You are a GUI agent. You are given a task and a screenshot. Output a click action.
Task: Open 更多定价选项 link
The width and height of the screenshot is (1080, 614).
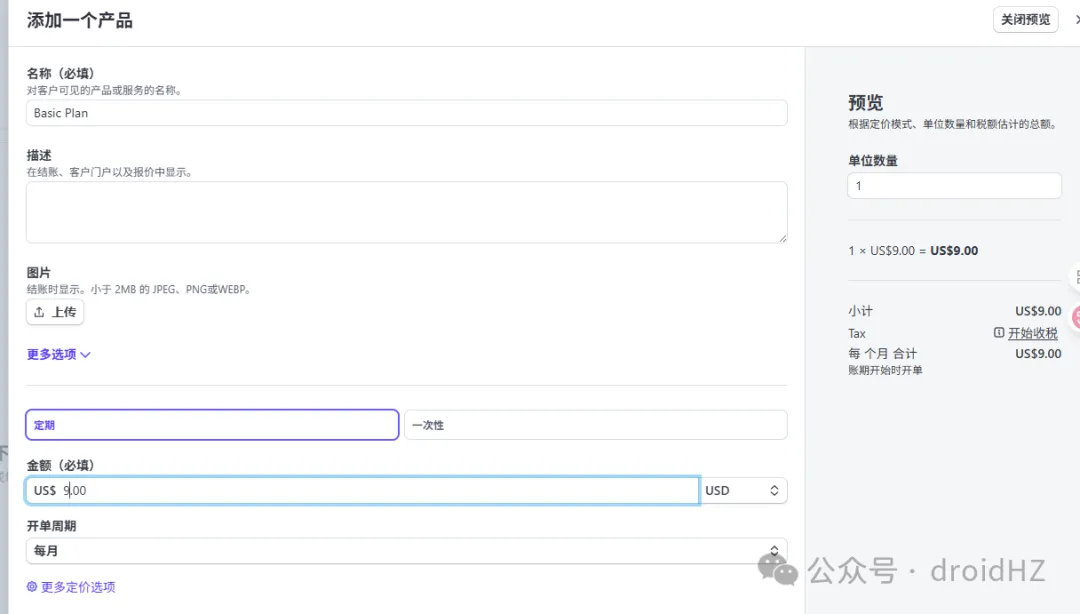(78, 587)
